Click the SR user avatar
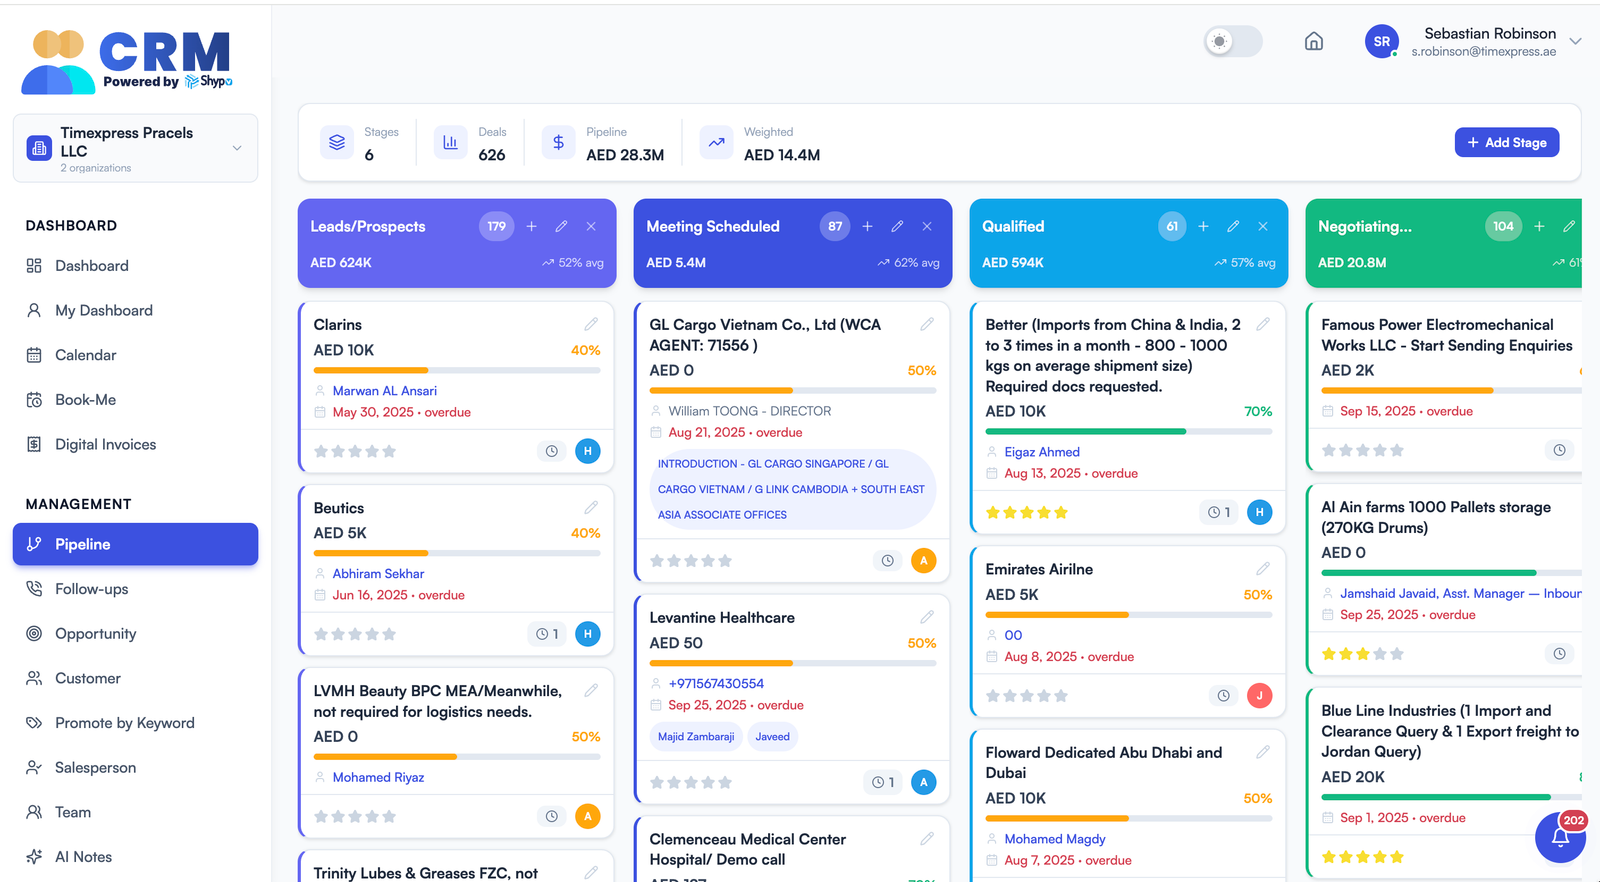Screen dimensions: 1600x882 1382,41
